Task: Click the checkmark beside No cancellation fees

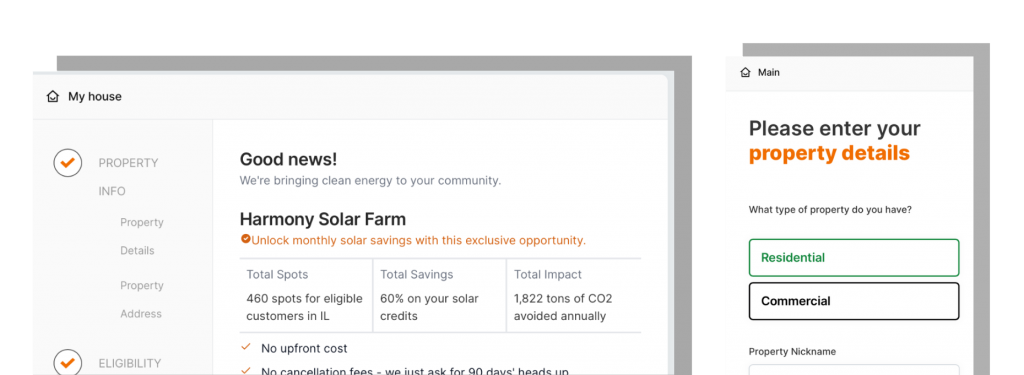Action: pos(246,370)
